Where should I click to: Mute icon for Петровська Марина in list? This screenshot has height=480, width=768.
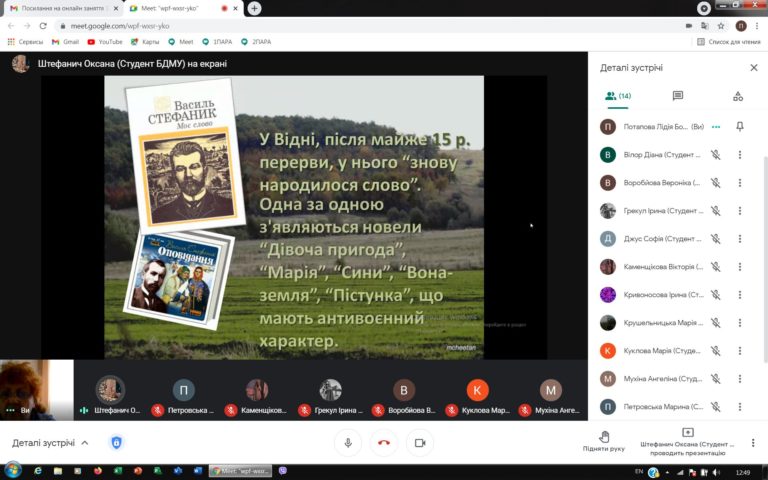pos(716,407)
